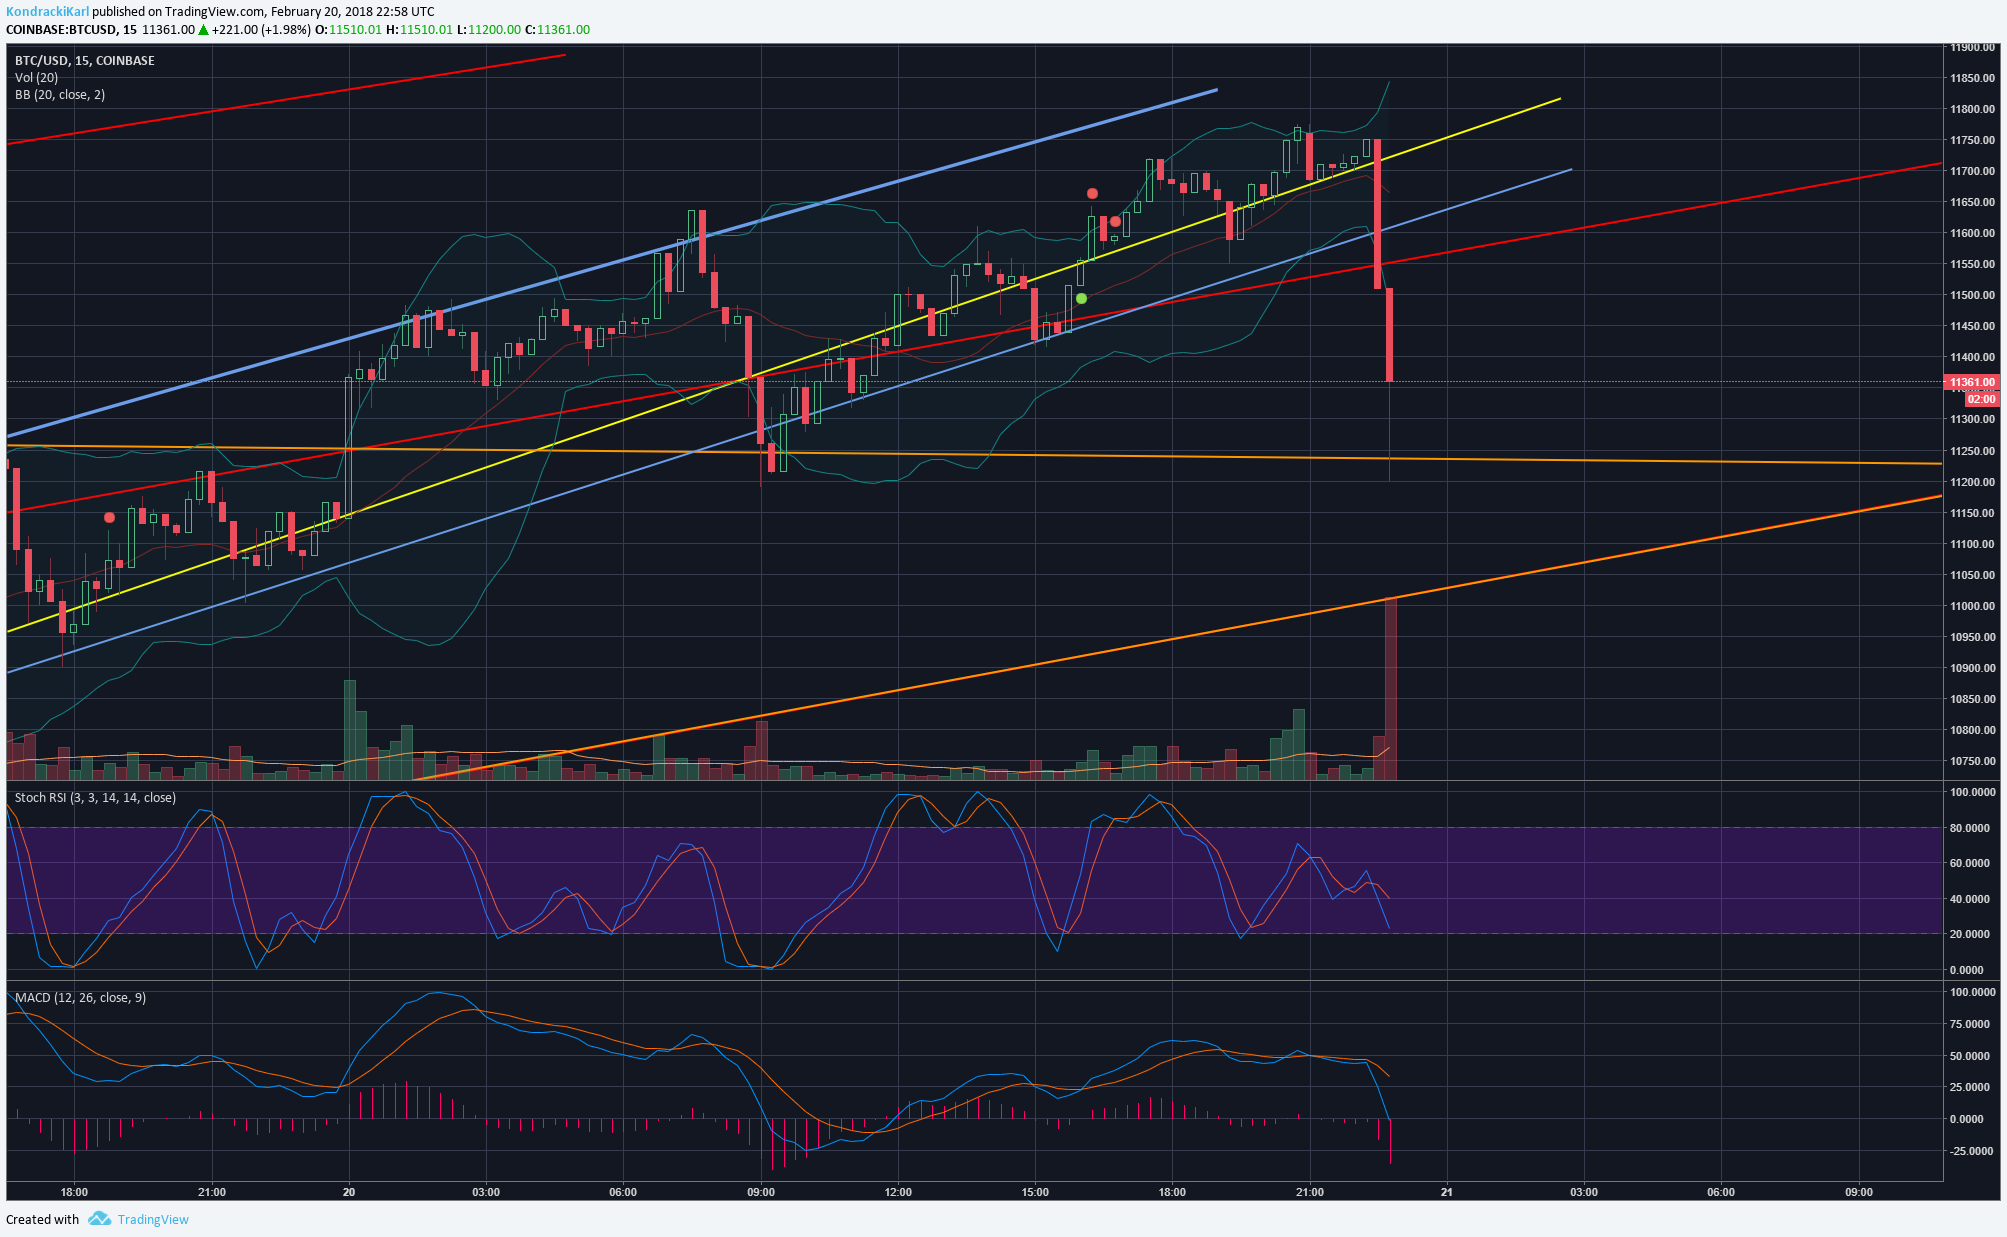The image size is (2007, 1237).
Task: Click the 11900.00 price axis label
Action: (x=1972, y=47)
